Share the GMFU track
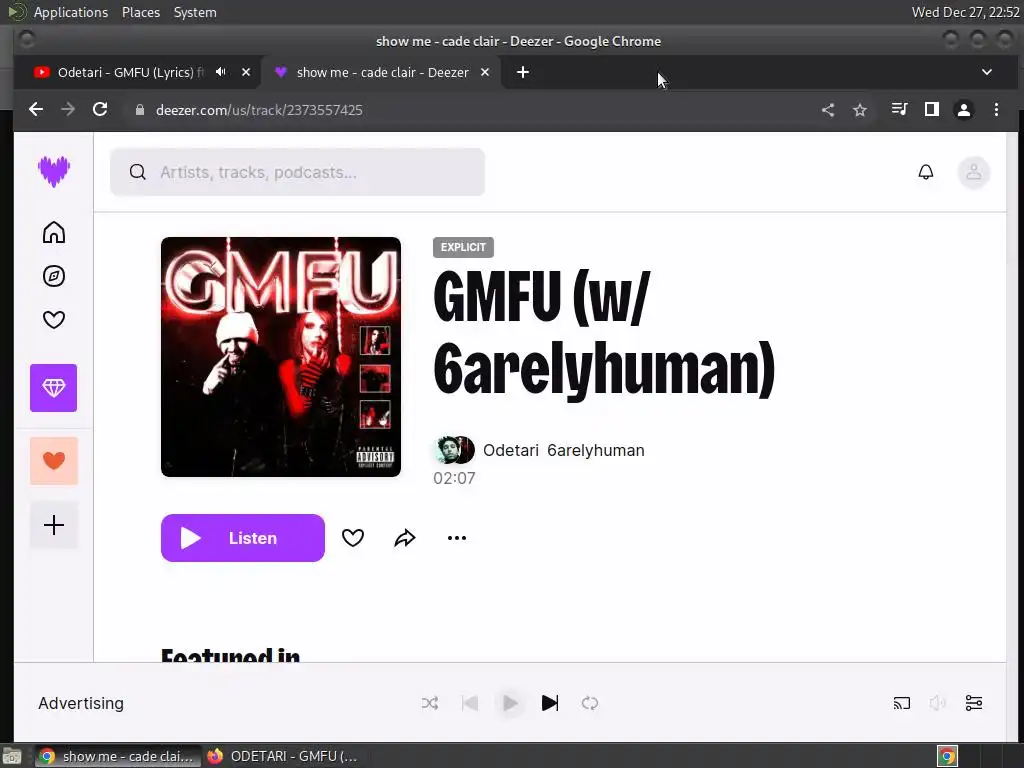Screen dimensions: 1024x768 tap(405, 537)
